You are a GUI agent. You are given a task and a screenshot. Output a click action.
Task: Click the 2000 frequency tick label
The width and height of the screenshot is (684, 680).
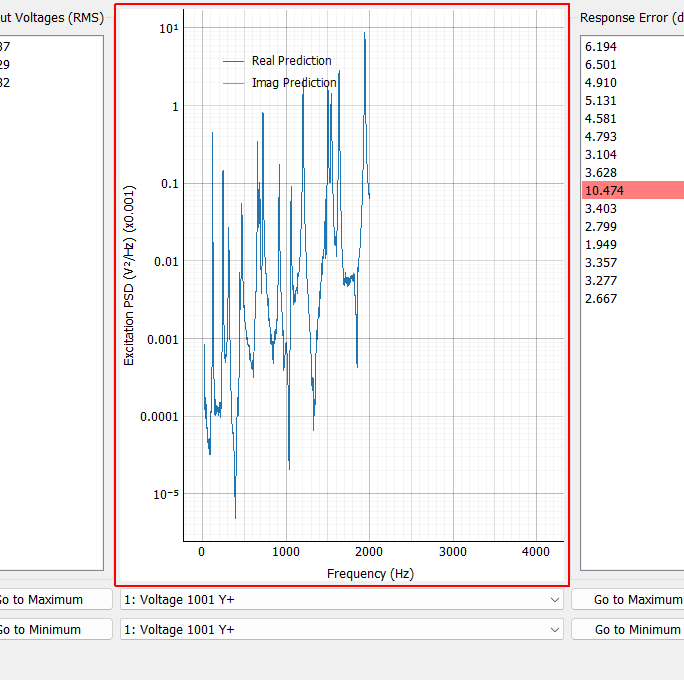point(369,552)
